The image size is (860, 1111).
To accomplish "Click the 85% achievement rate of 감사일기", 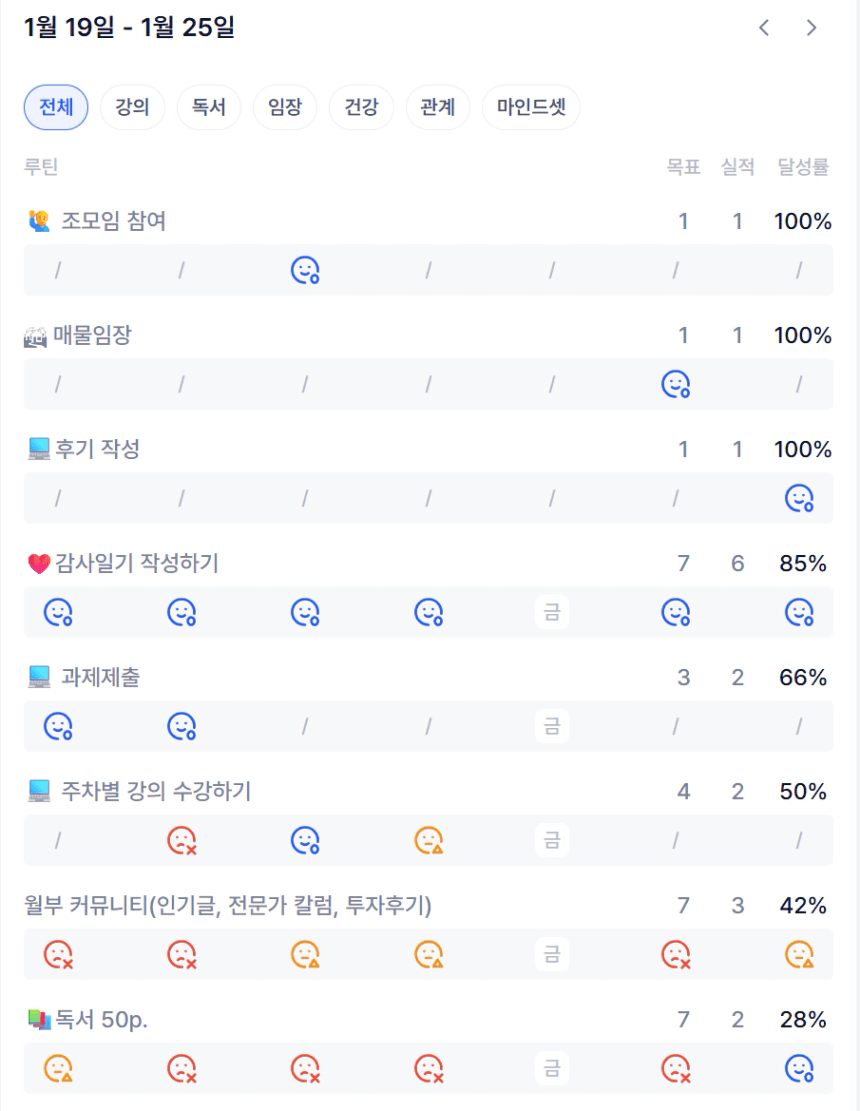I will coord(803,564).
